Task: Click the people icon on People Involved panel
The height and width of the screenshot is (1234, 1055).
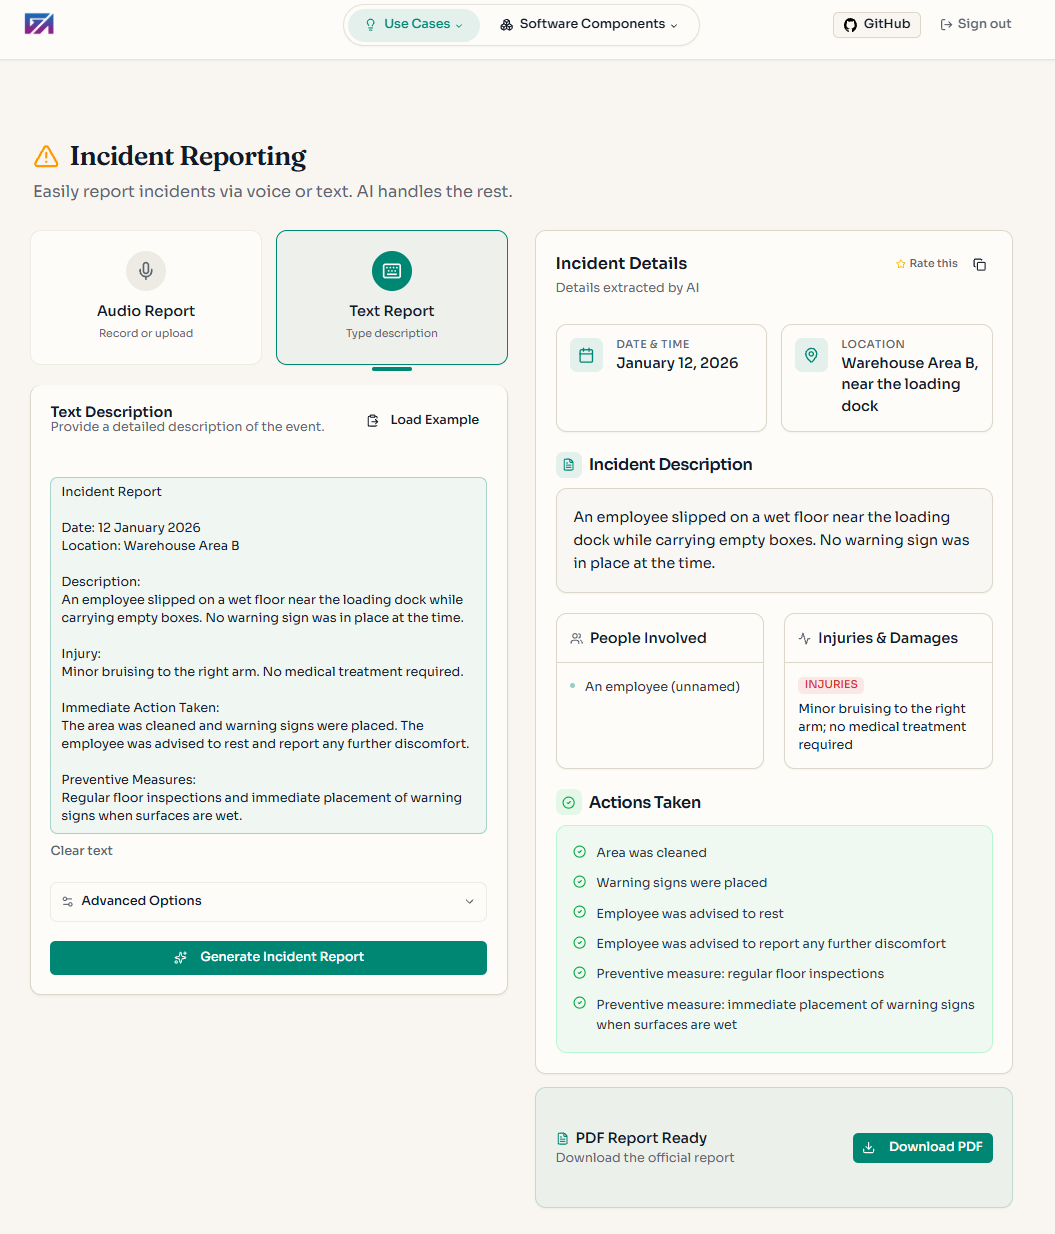Action: [x=576, y=637]
